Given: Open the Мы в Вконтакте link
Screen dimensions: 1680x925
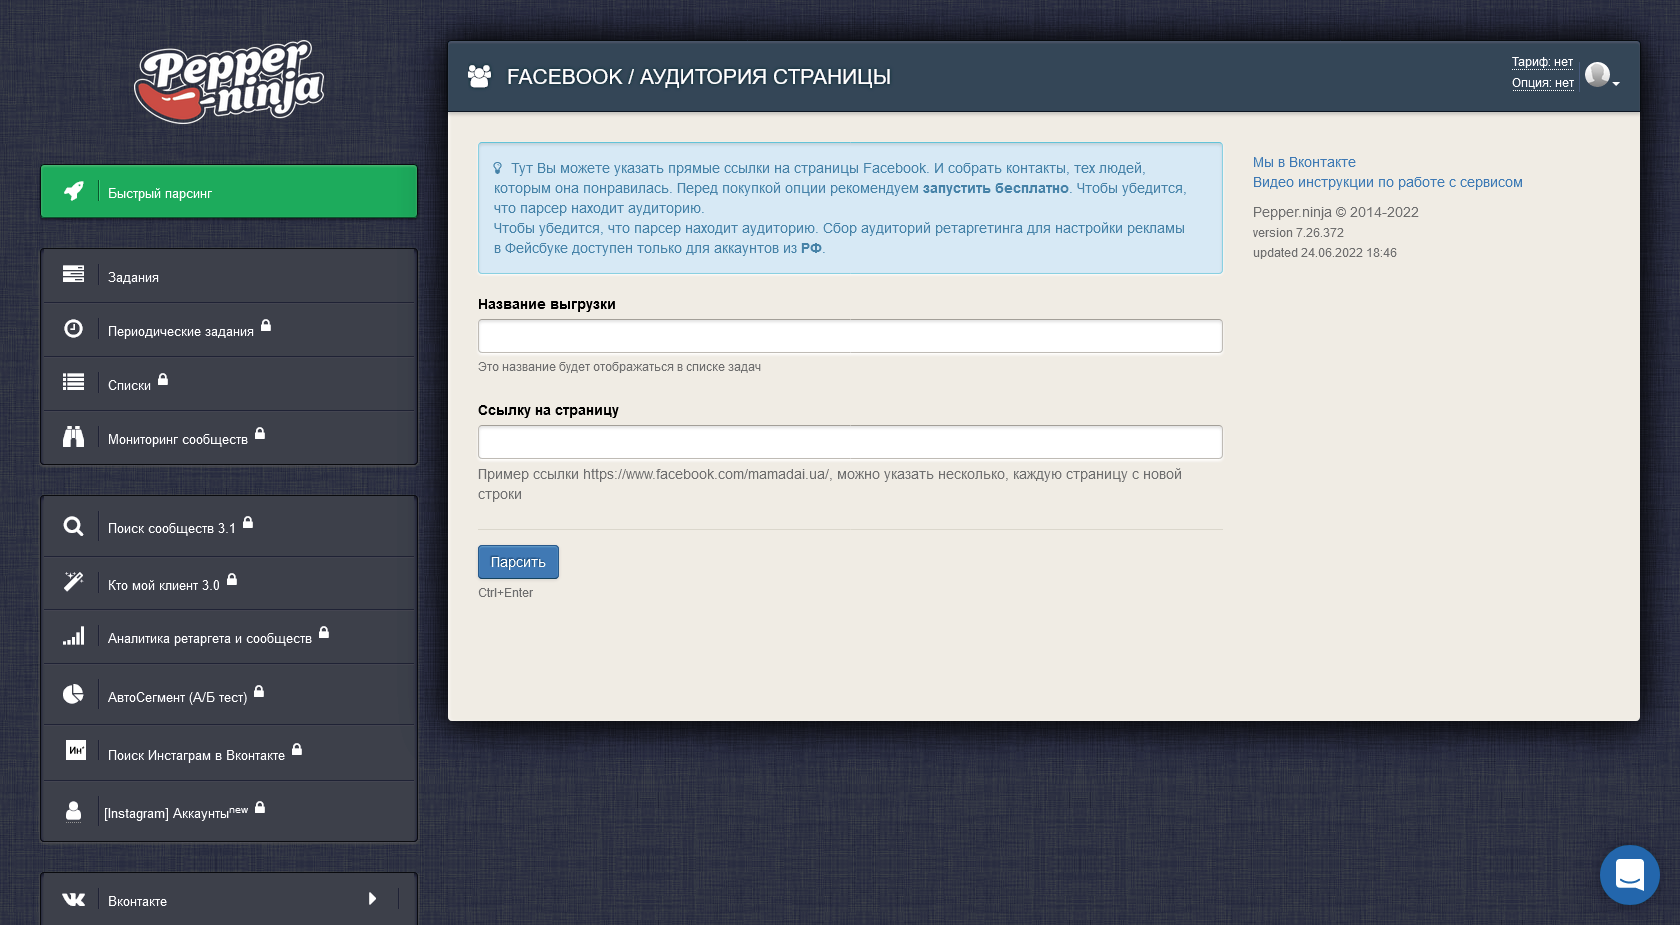Looking at the screenshot, I should (x=1304, y=162).
